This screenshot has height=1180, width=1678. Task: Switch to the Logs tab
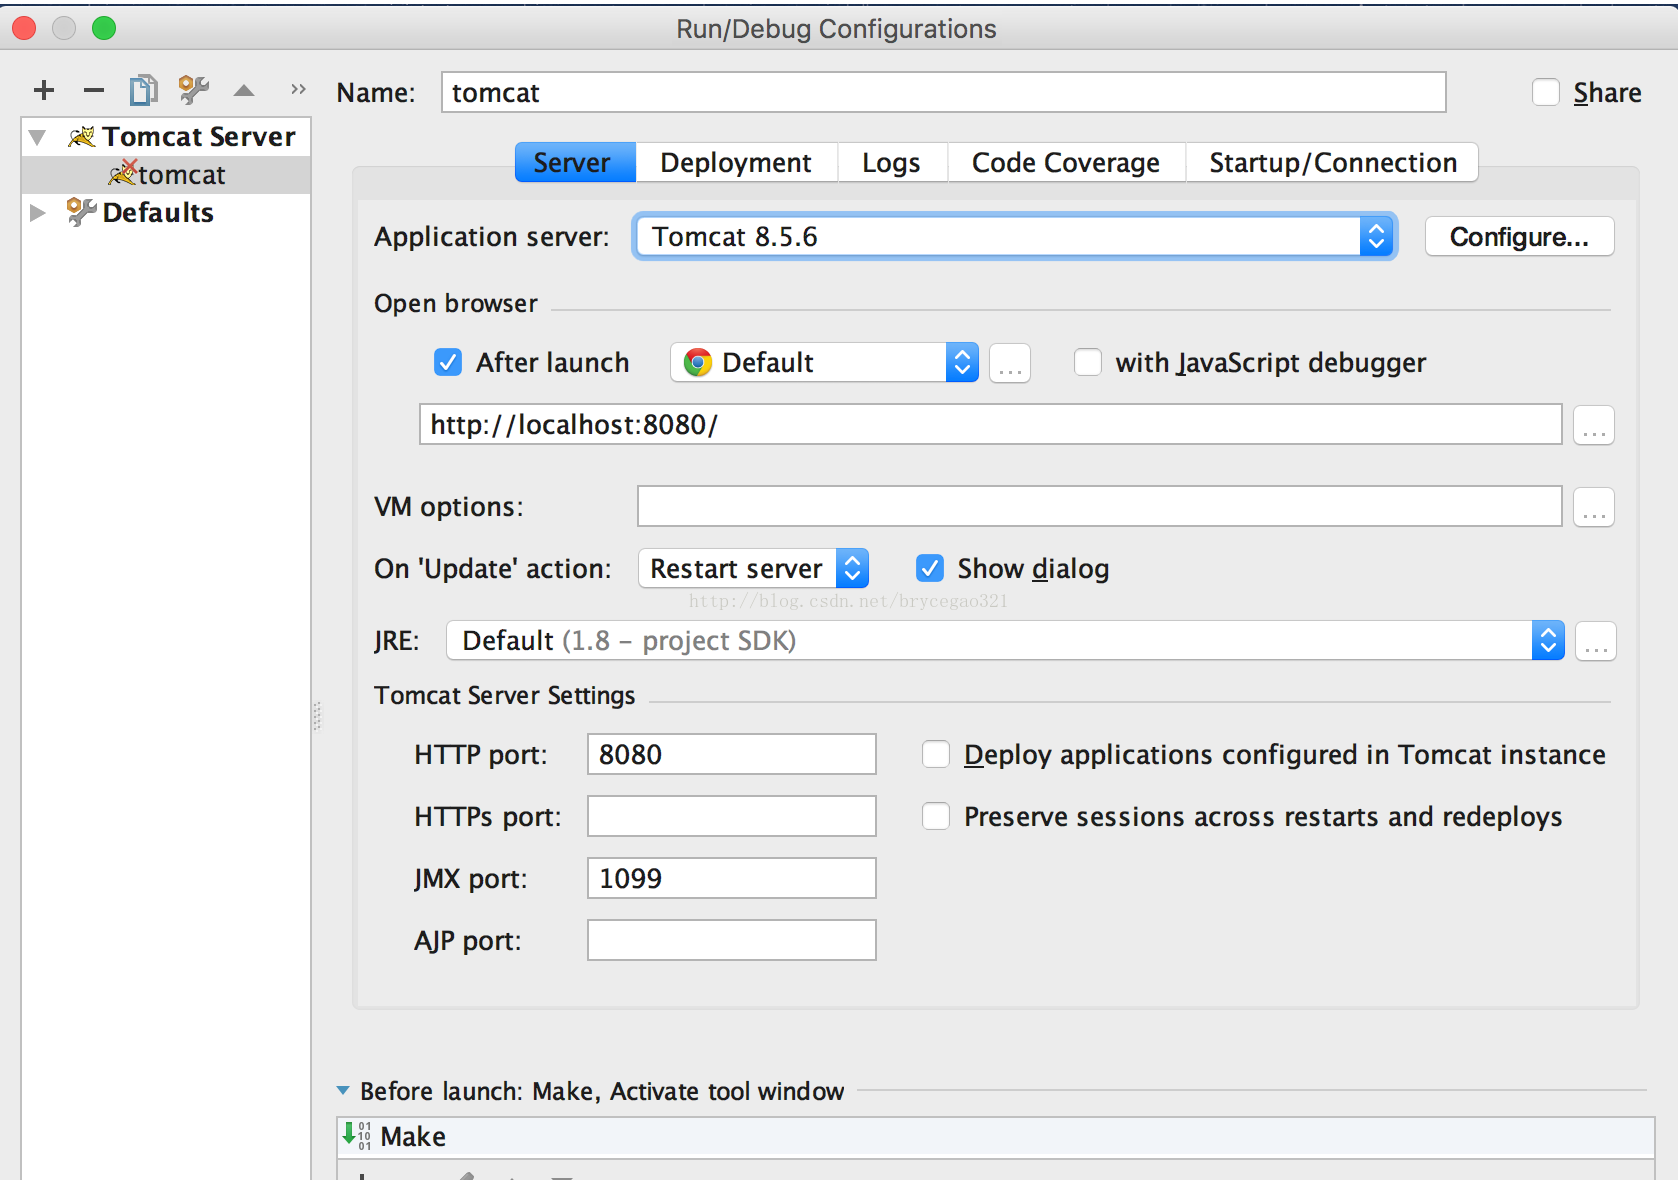click(x=891, y=162)
